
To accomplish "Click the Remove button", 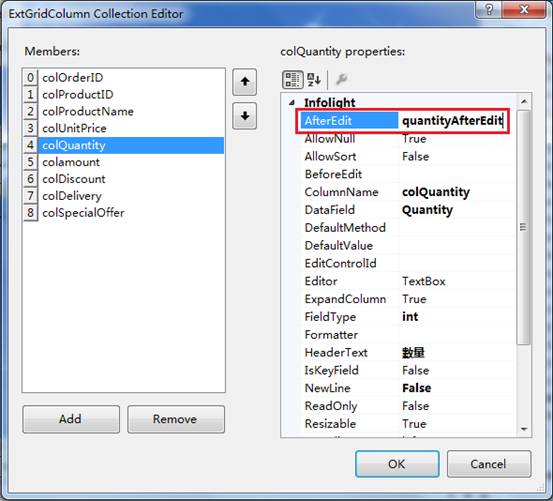I will pyautogui.click(x=176, y=419).
